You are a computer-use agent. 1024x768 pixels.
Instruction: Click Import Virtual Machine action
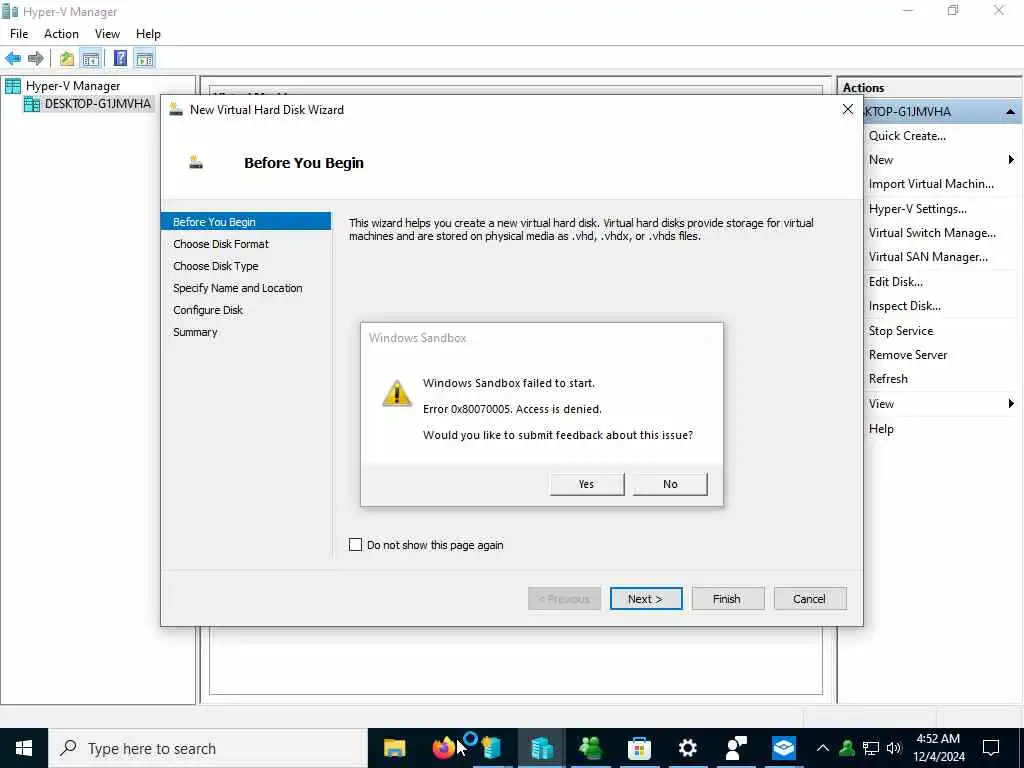click(931, 184)
